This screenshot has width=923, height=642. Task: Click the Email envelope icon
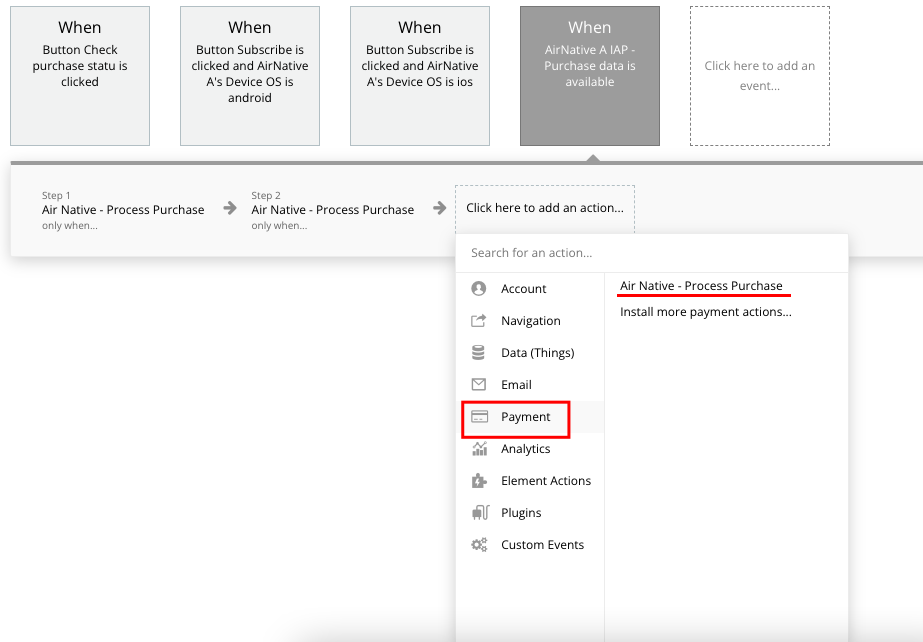479,385
